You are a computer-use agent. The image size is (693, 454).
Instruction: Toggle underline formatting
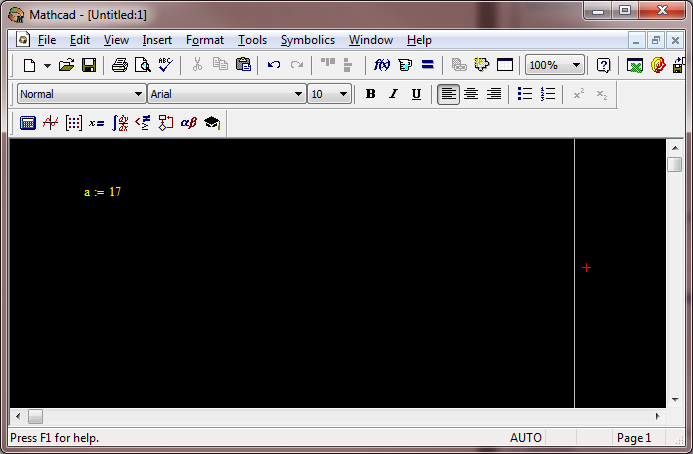click(x=416, y=94)
